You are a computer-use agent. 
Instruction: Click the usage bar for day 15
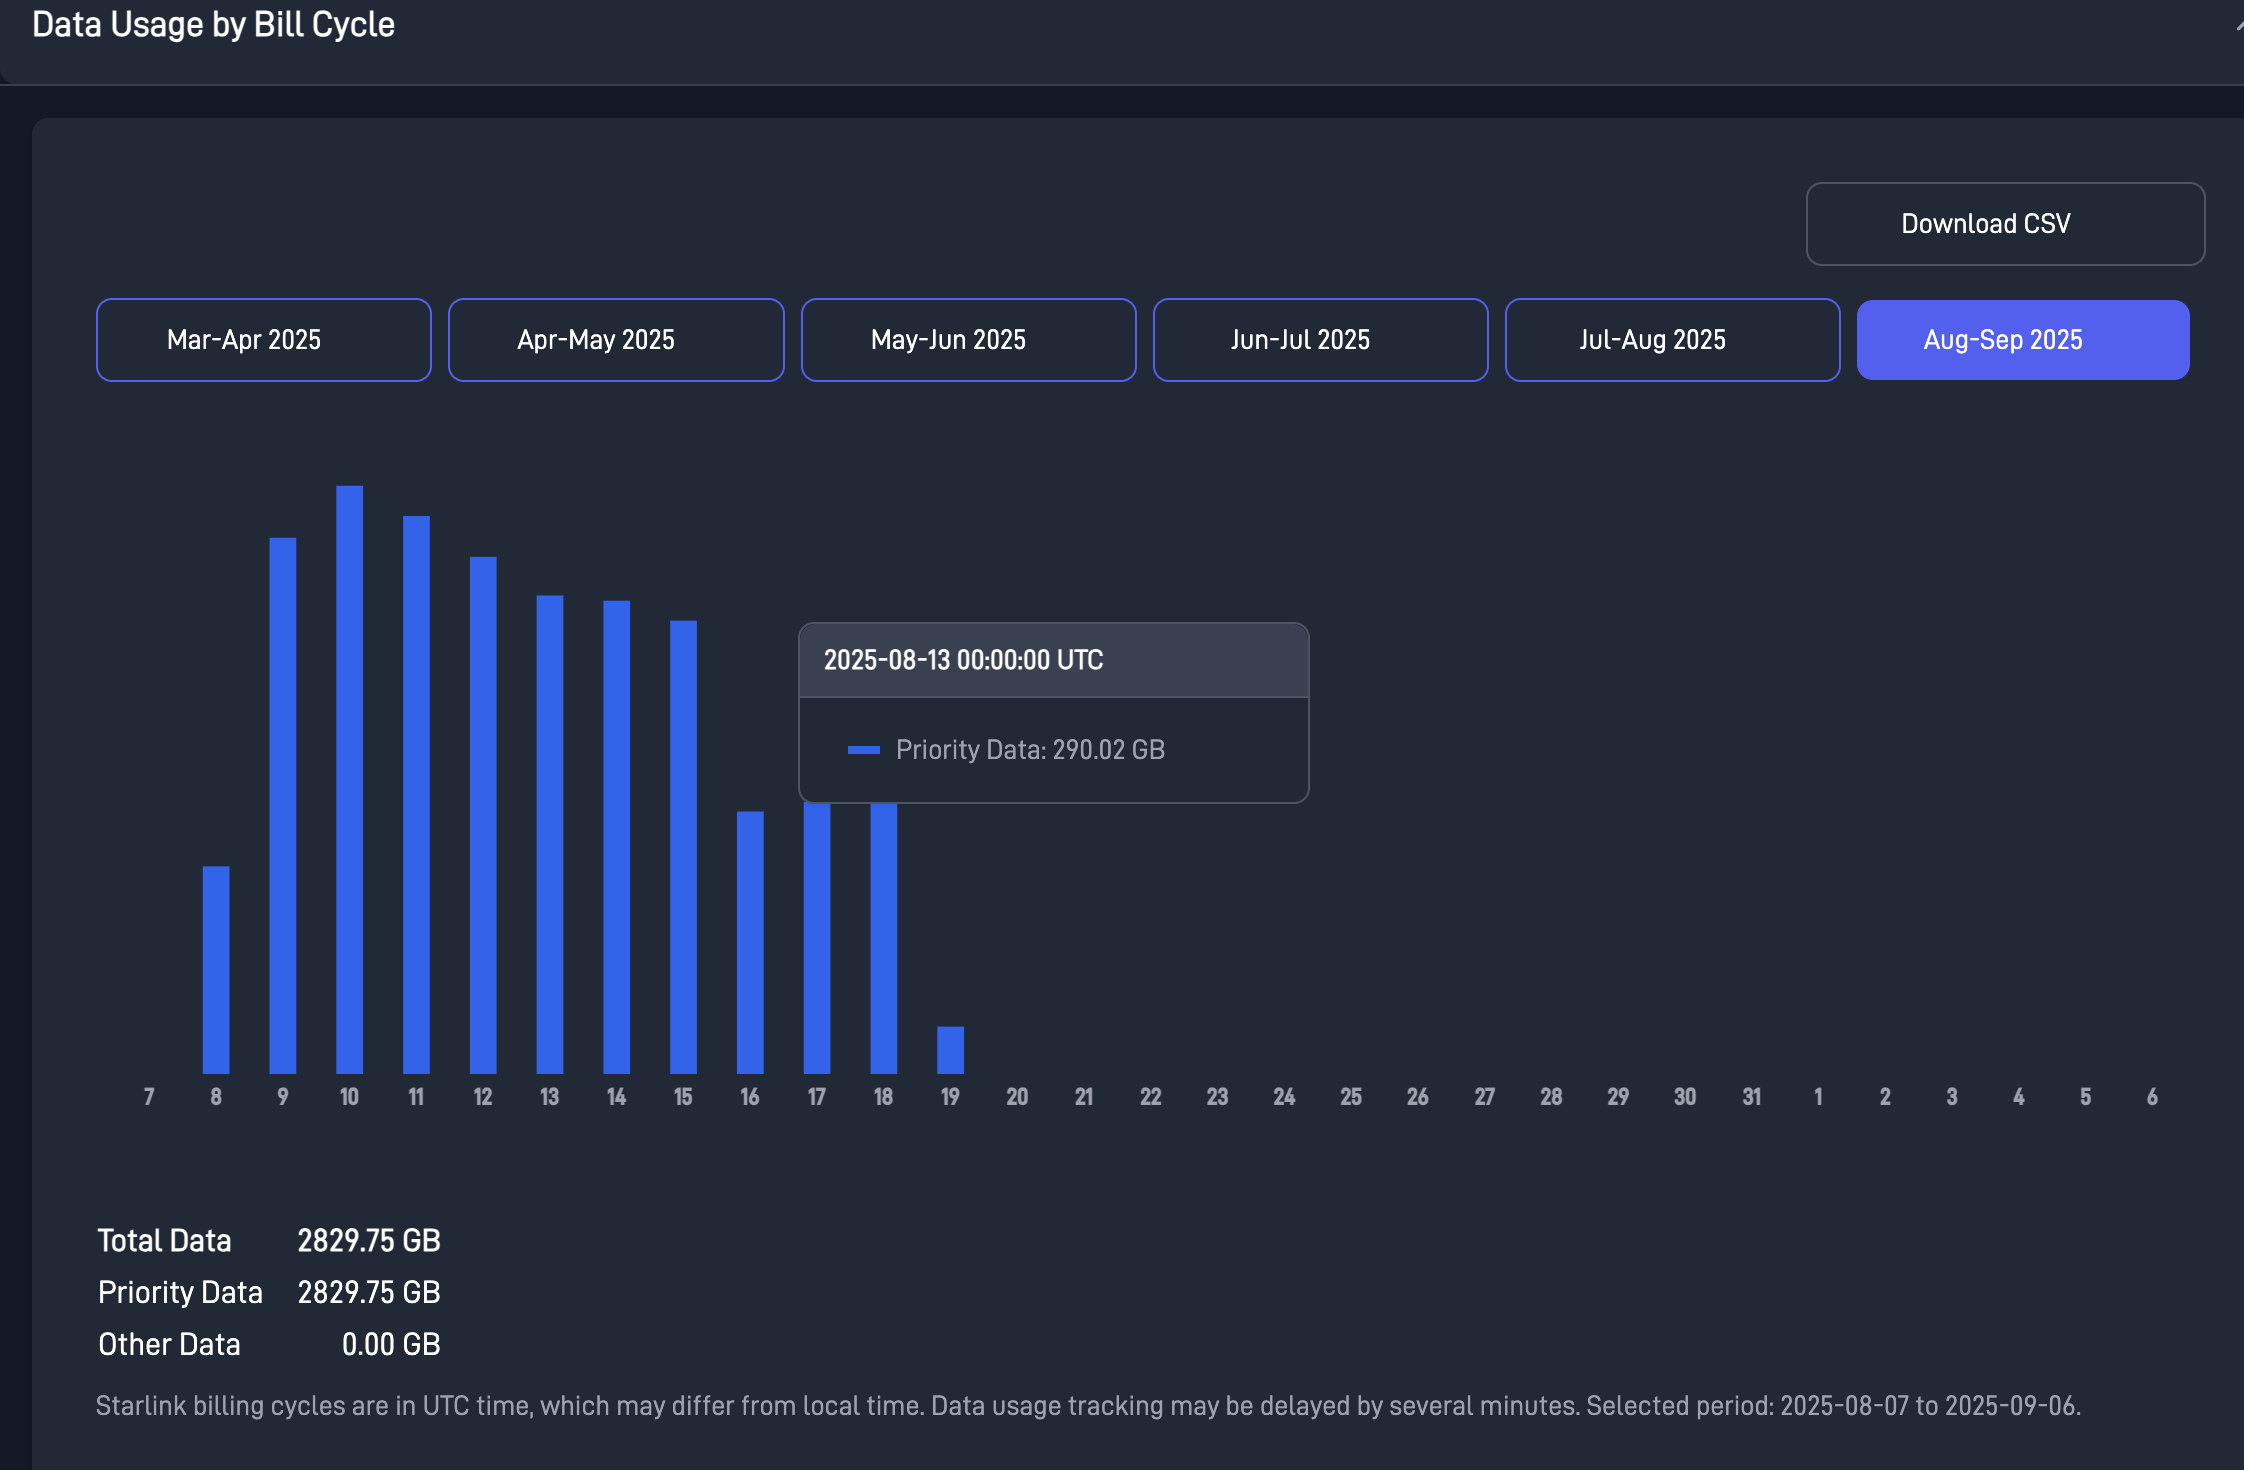point(683,847)
